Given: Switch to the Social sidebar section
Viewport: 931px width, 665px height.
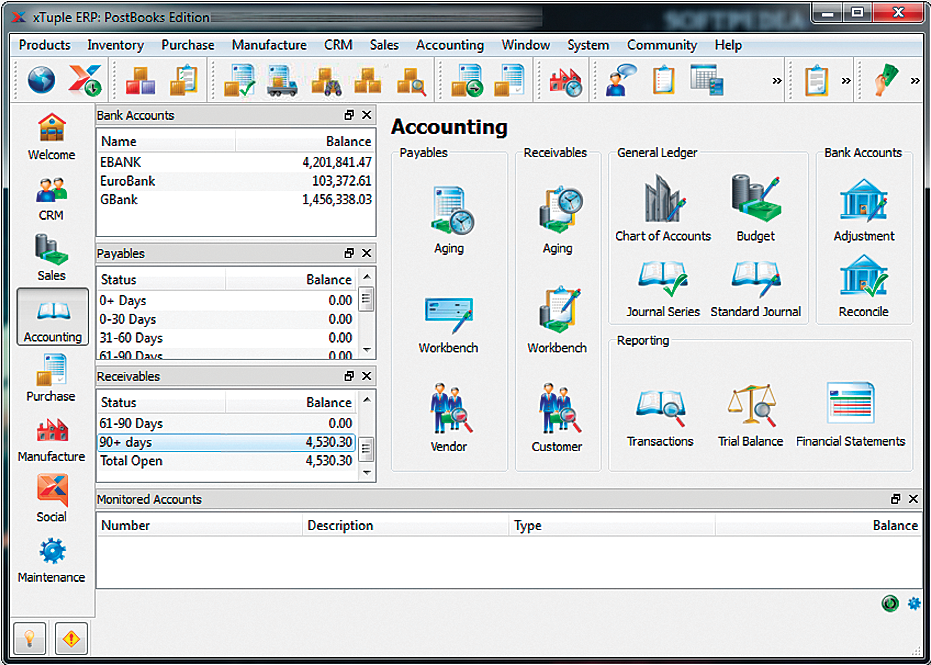Looking at the screenshot, I should [52, 499].
